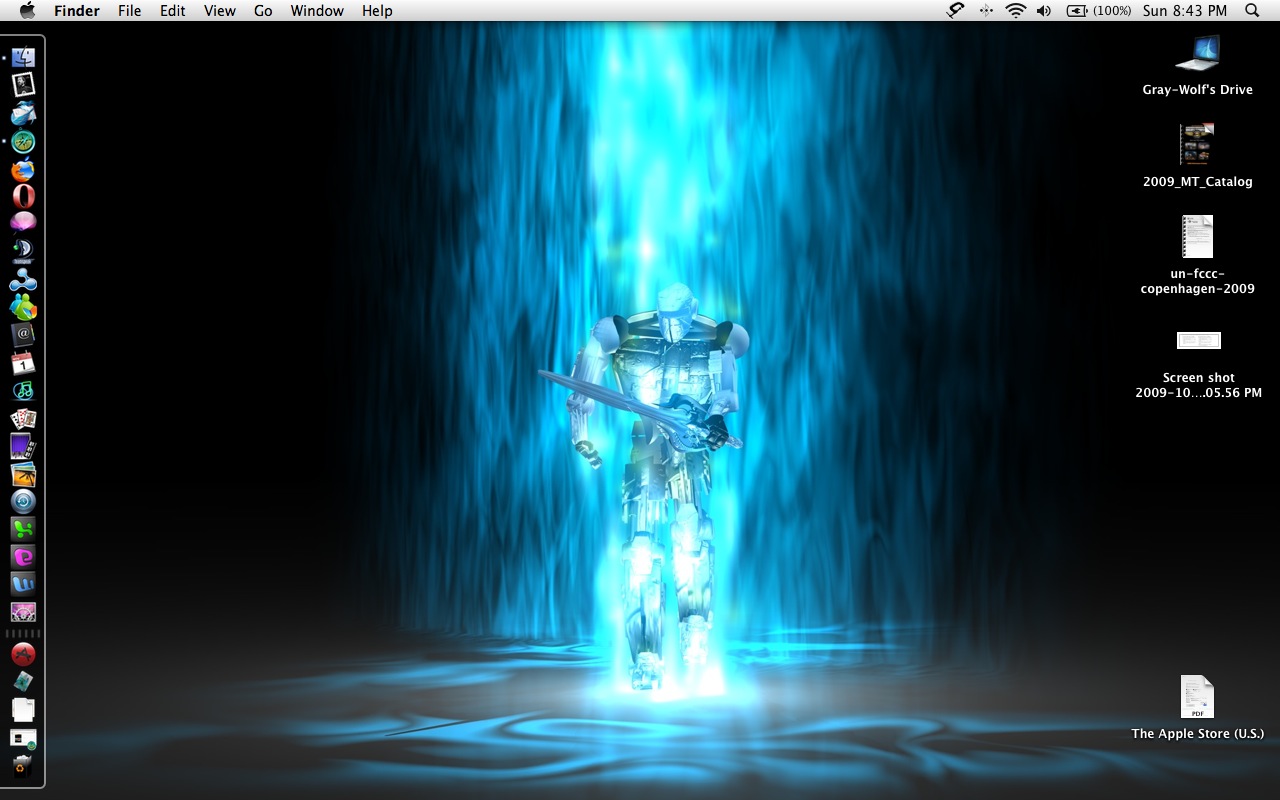1280x800 pixels.
Task: Open the Opera browser in Dock
Action: point(23,196)
